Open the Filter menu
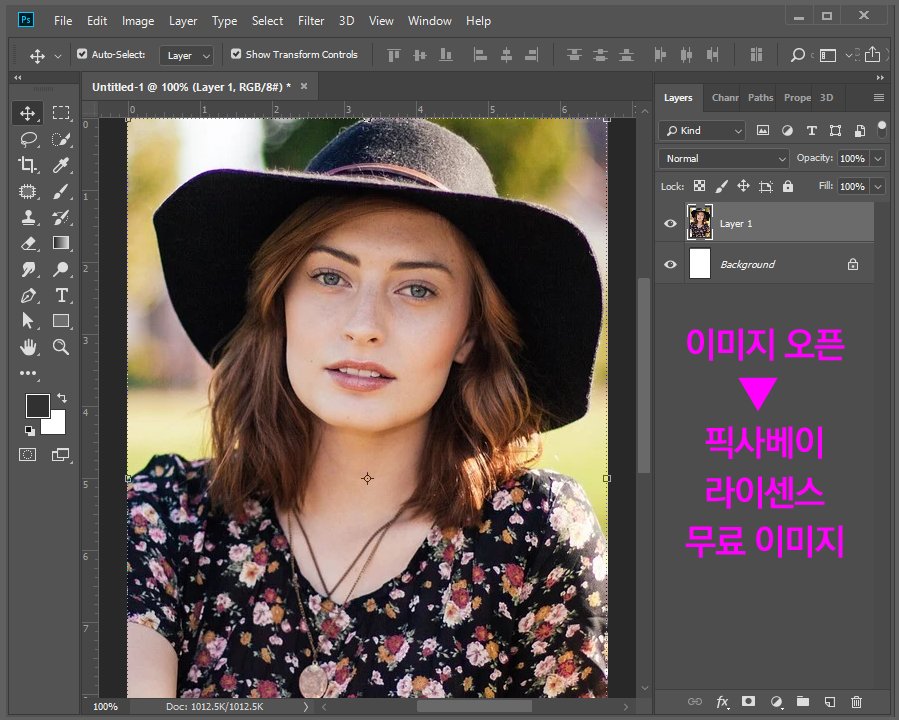 pyautogui.click(x=311, y=20)
